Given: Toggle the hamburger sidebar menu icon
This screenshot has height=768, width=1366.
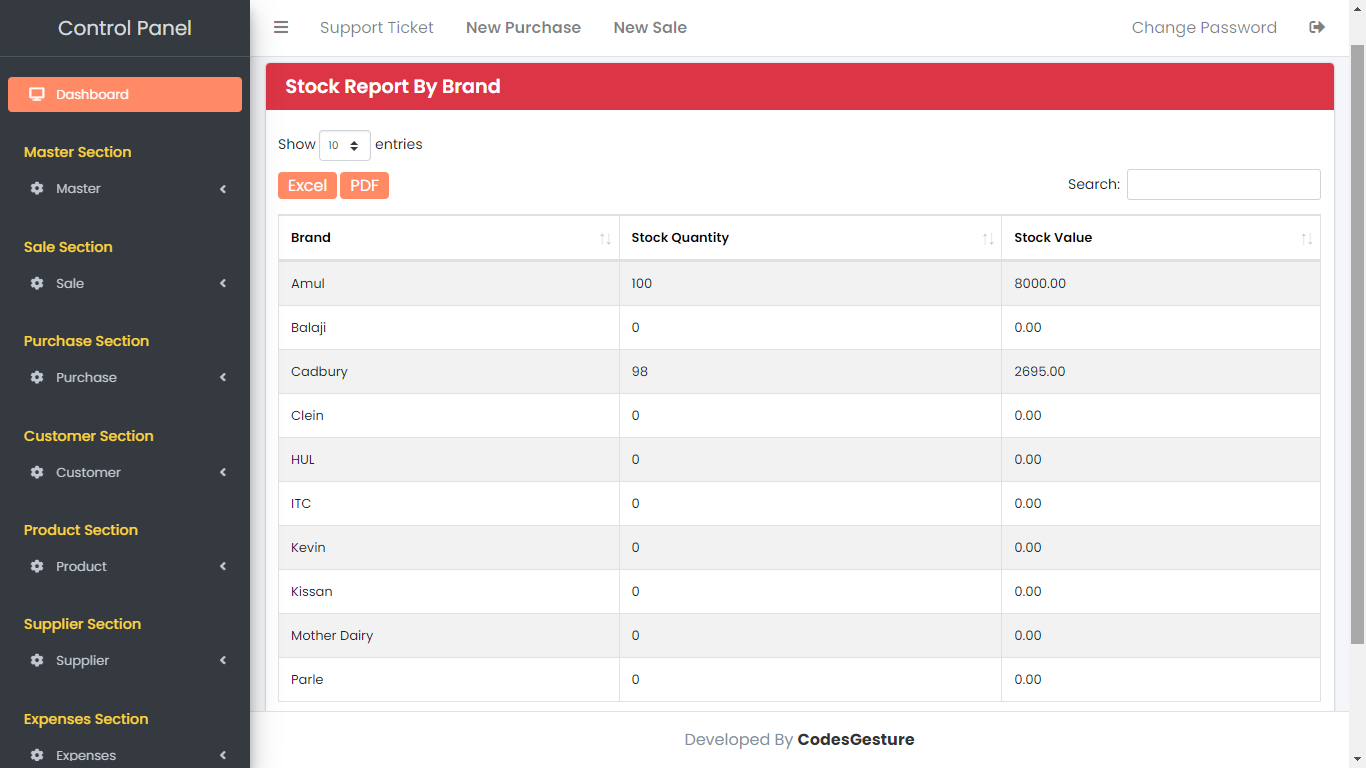Looking at the screenshot, I should (281, 27).
